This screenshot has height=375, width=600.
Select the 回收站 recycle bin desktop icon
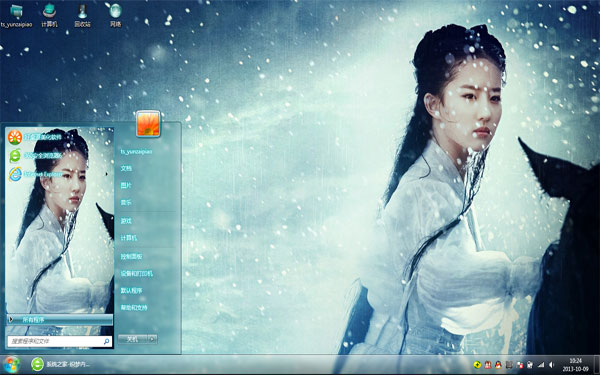point(82,15)
